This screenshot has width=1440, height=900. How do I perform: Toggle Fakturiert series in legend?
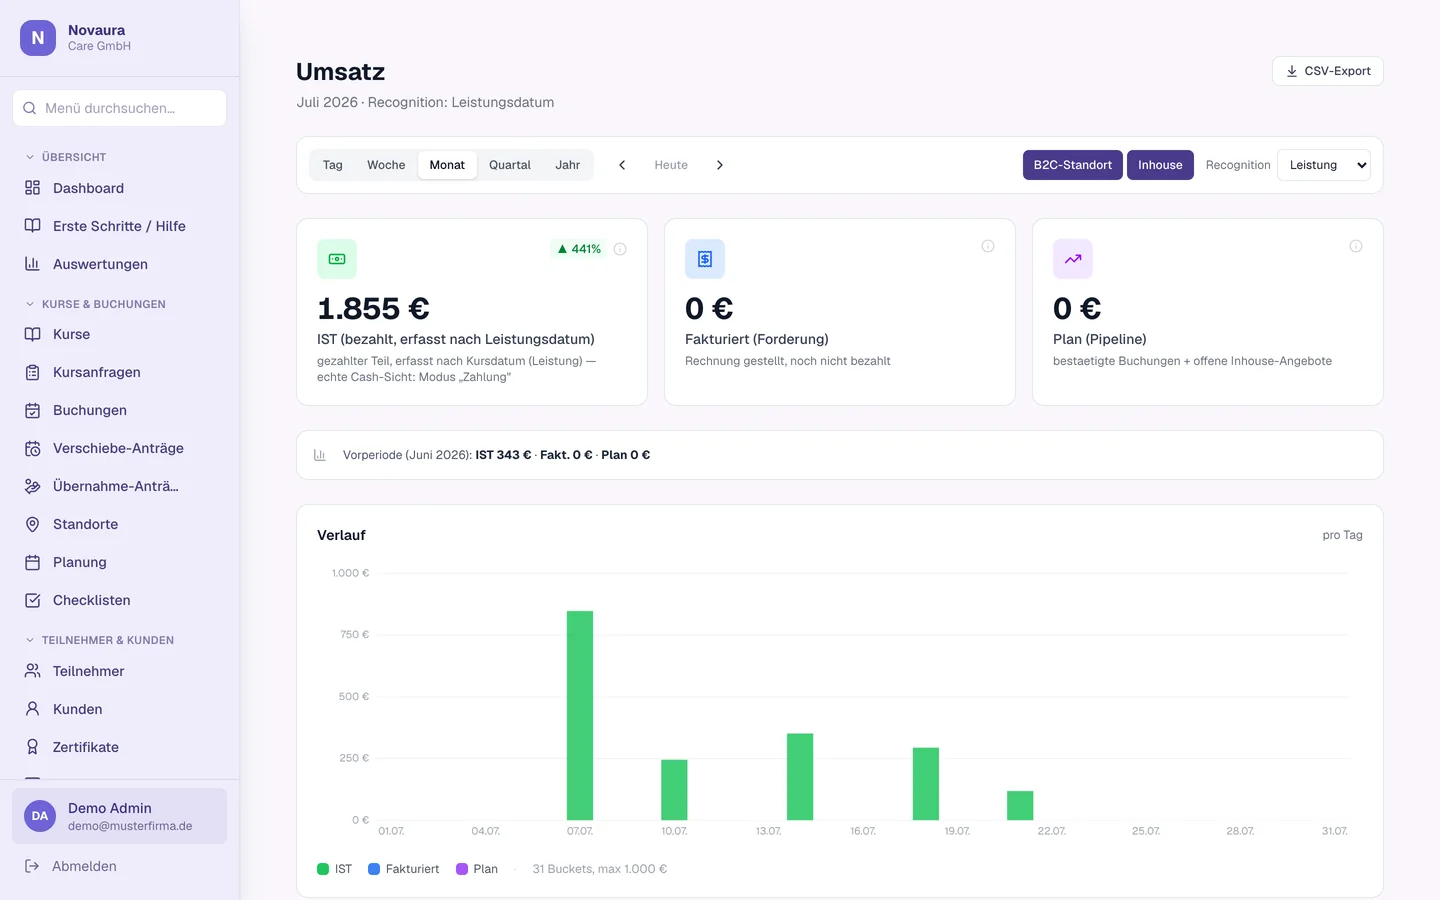click(404, 869)
